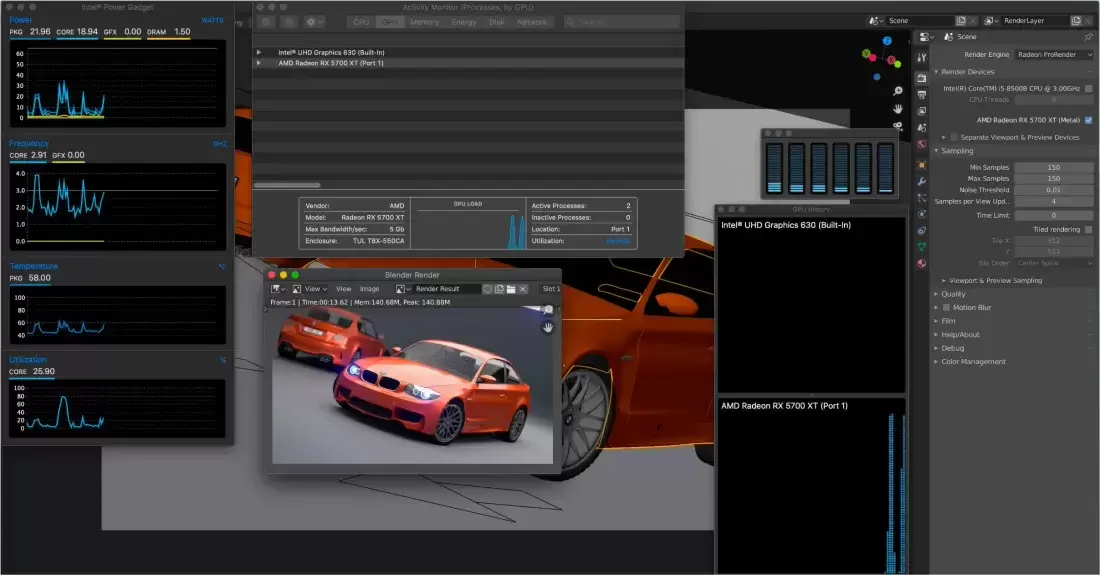Click the folder icon in Blender Render header
The image size is (1100, 575).
point(510,289)
